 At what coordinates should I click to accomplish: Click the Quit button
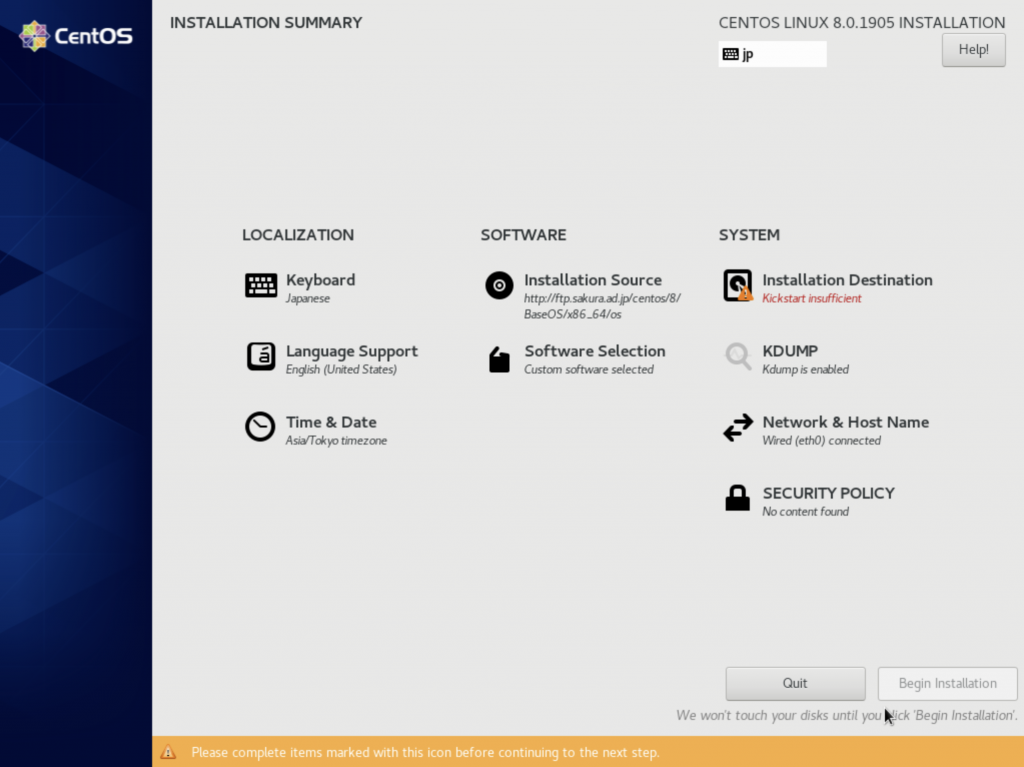coord(795,683)
